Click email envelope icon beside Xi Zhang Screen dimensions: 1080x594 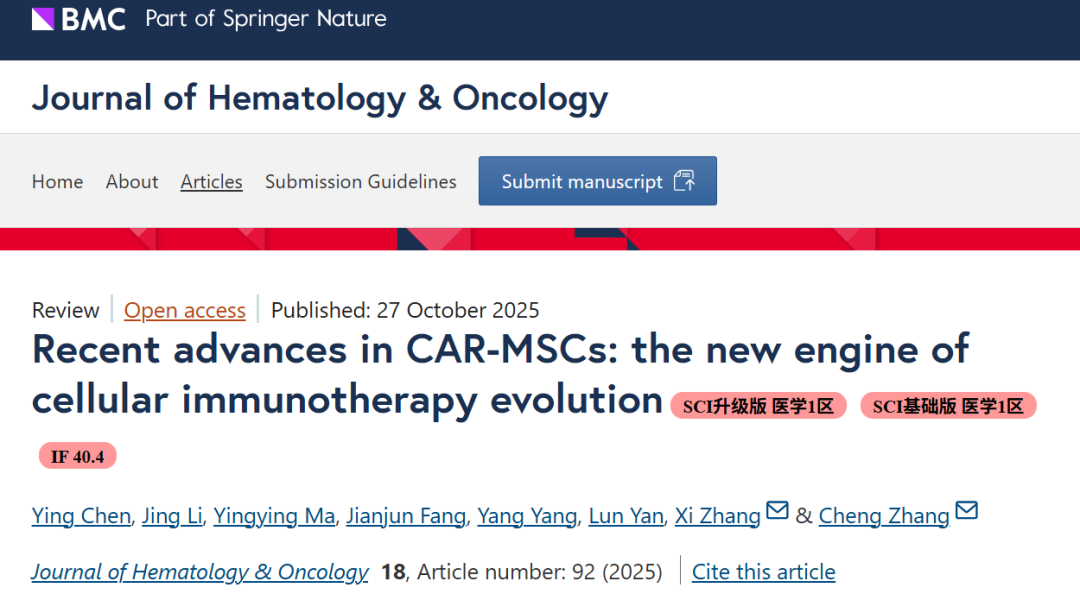coord(777,512)
